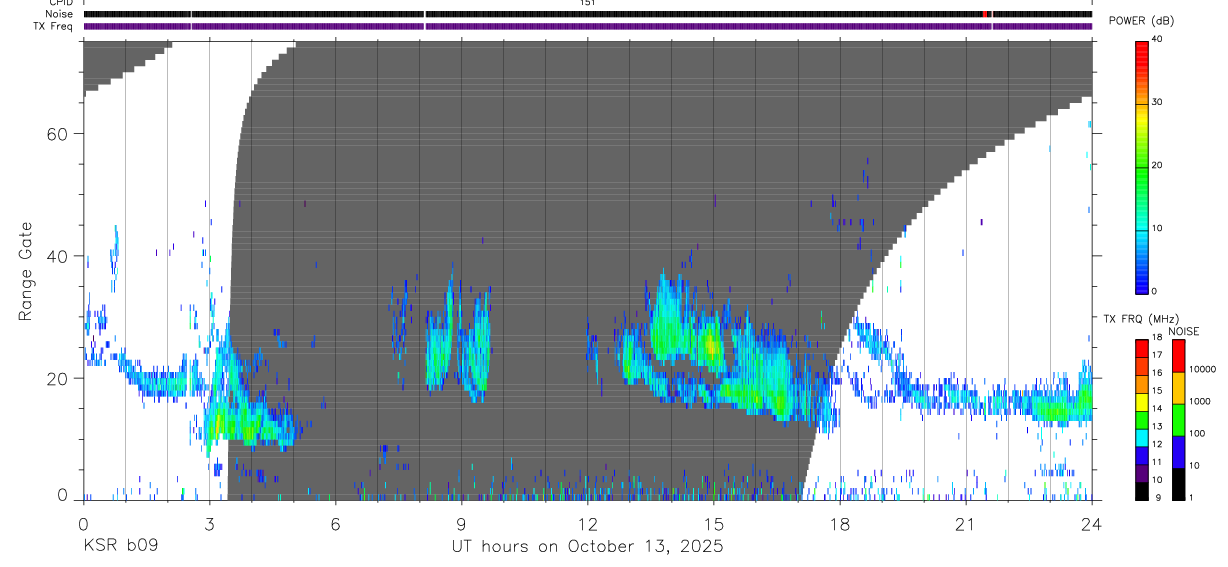Screen dimensions: 1228x567
Task: Click the '15' hour tick on the x-axis
Action: (714, 524)
